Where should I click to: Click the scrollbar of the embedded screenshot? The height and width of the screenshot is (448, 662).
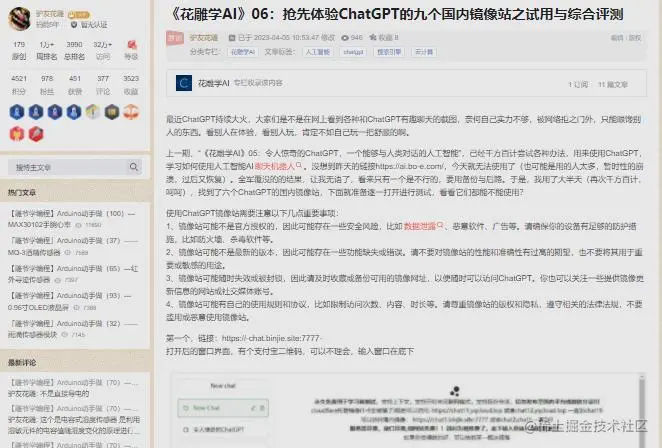pyautogui.click(x=642, y=410)
